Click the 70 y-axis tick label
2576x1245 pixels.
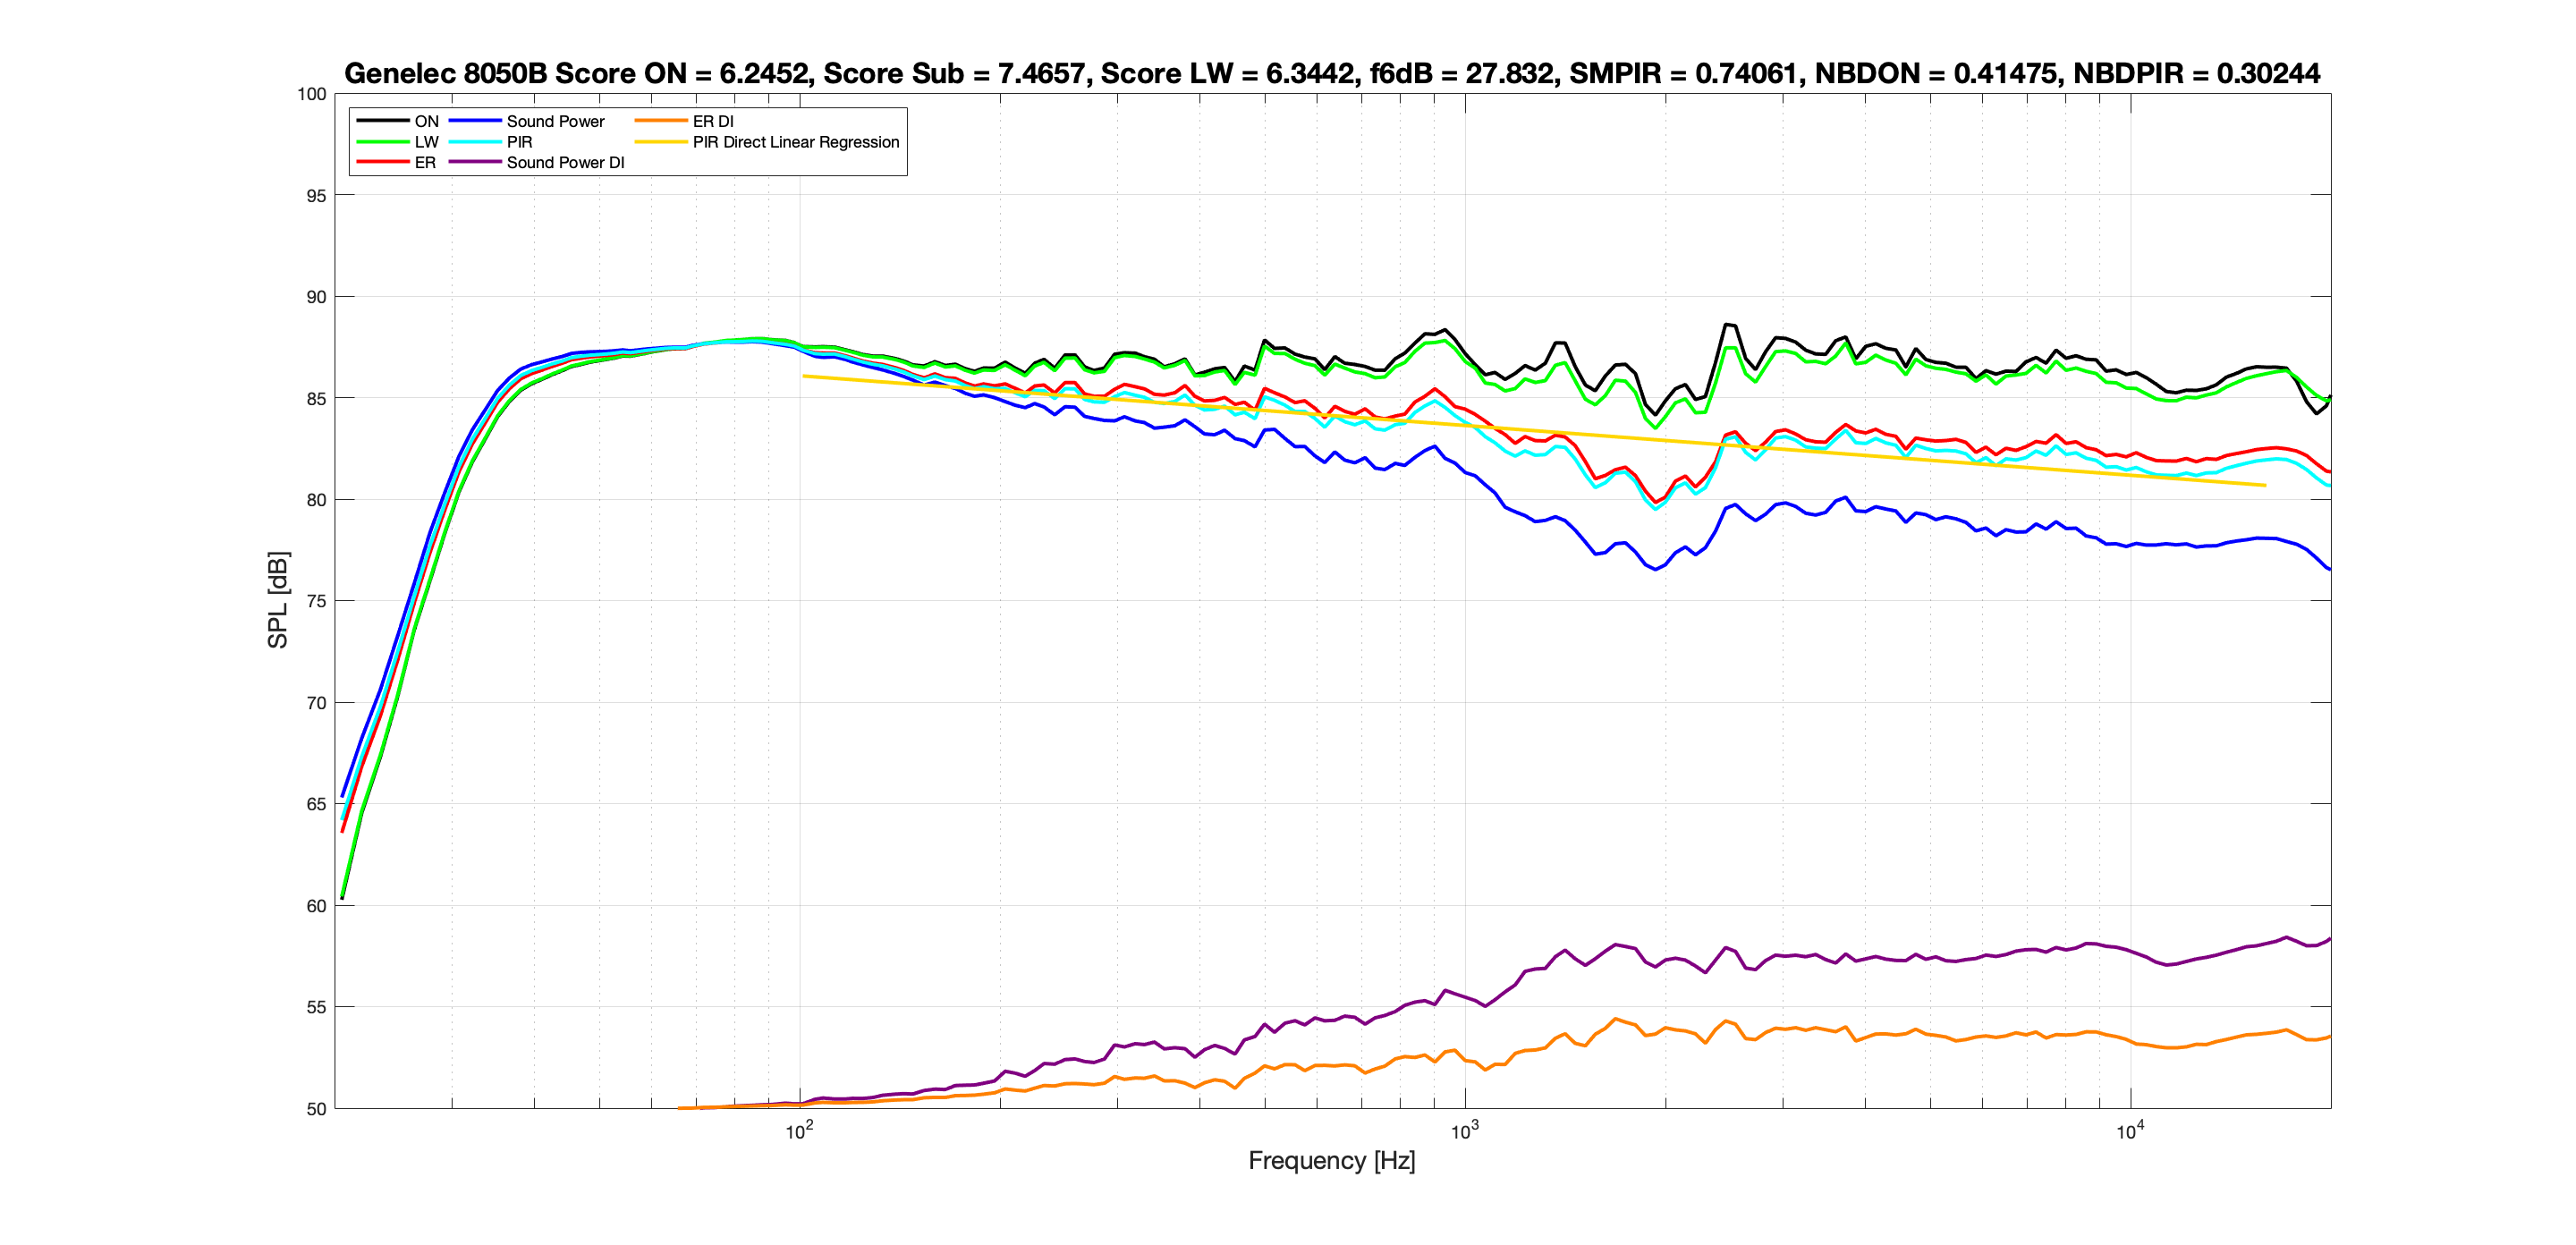point(316,703)
